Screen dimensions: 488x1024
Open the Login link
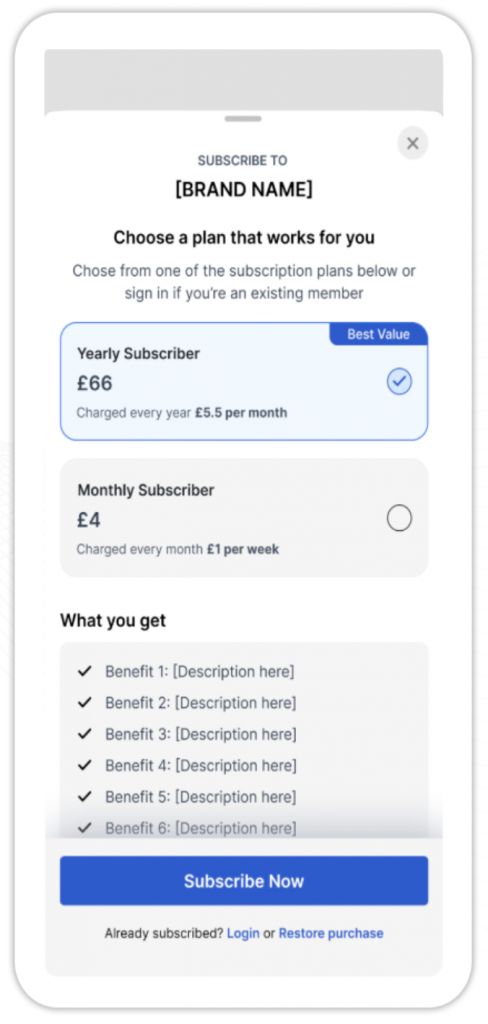coord(243,933)
